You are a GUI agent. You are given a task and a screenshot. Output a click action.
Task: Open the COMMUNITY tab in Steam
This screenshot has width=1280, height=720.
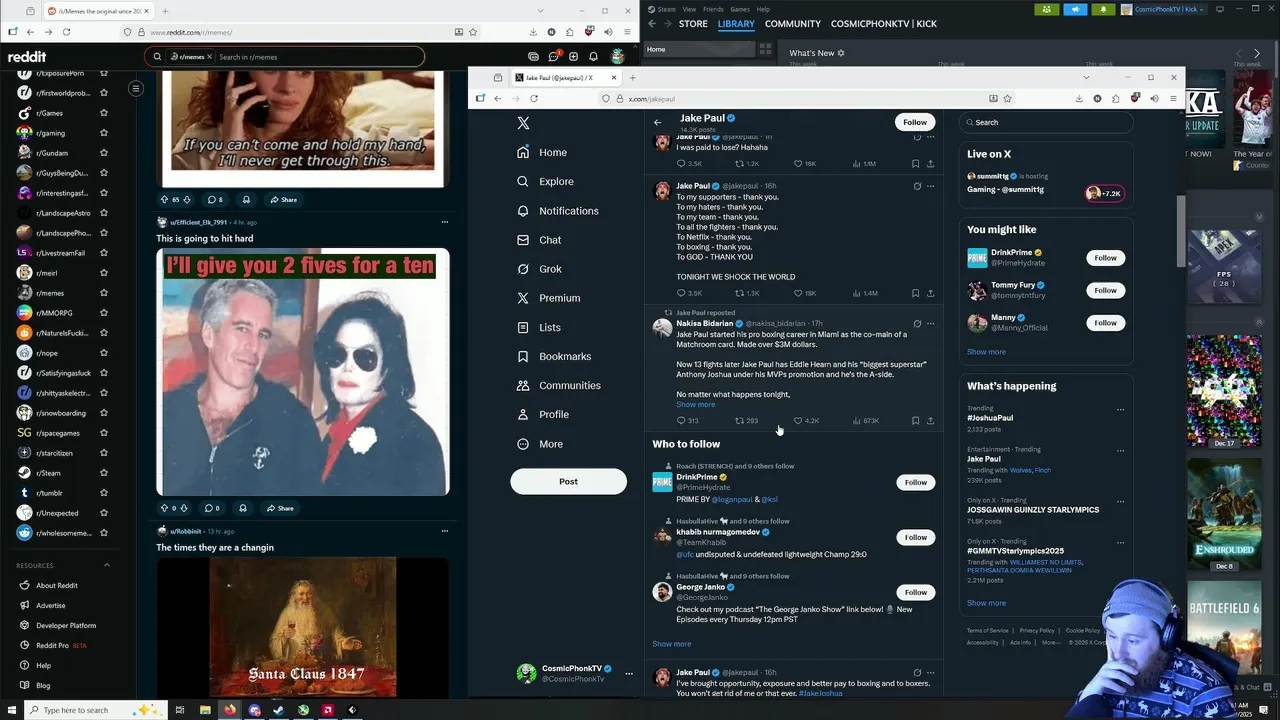tap(793, 24)
